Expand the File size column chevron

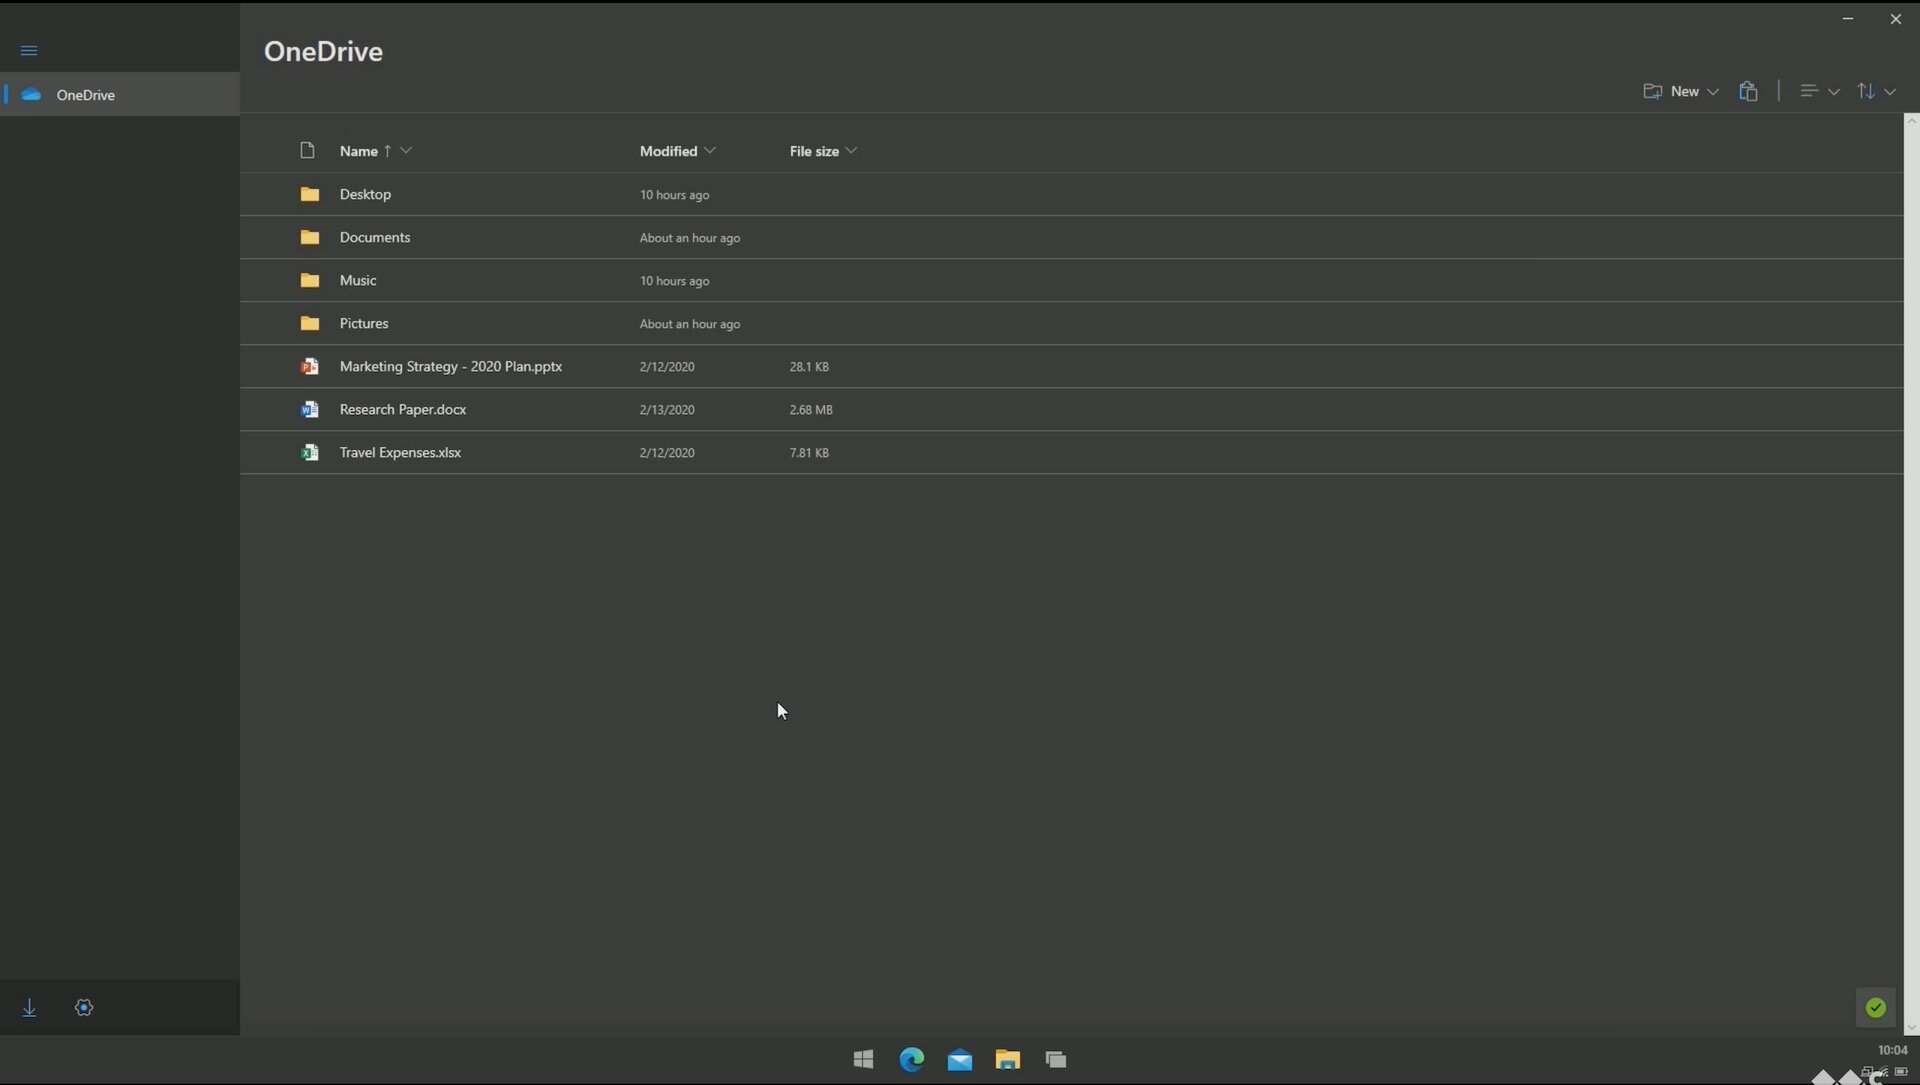(851, 151)
